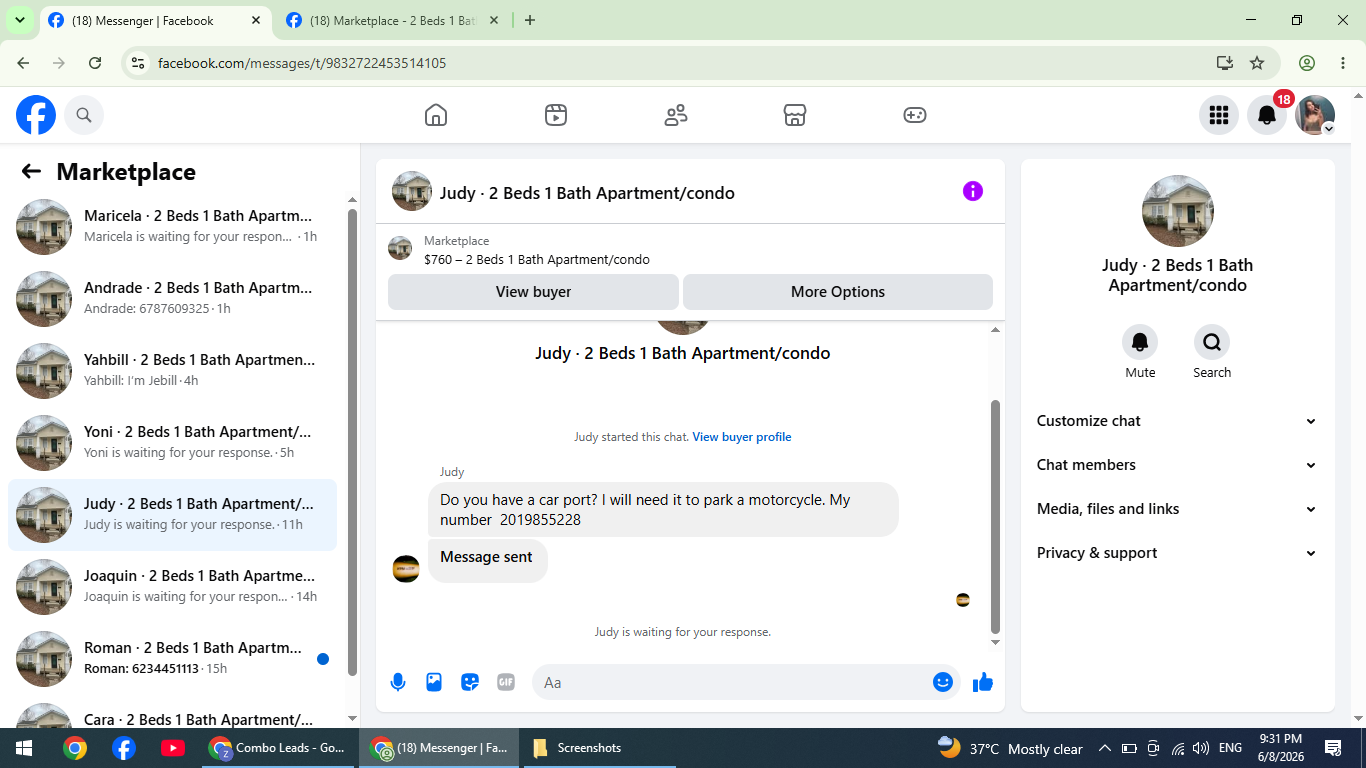Open the install app icon in address bar

pos(1225,63)
